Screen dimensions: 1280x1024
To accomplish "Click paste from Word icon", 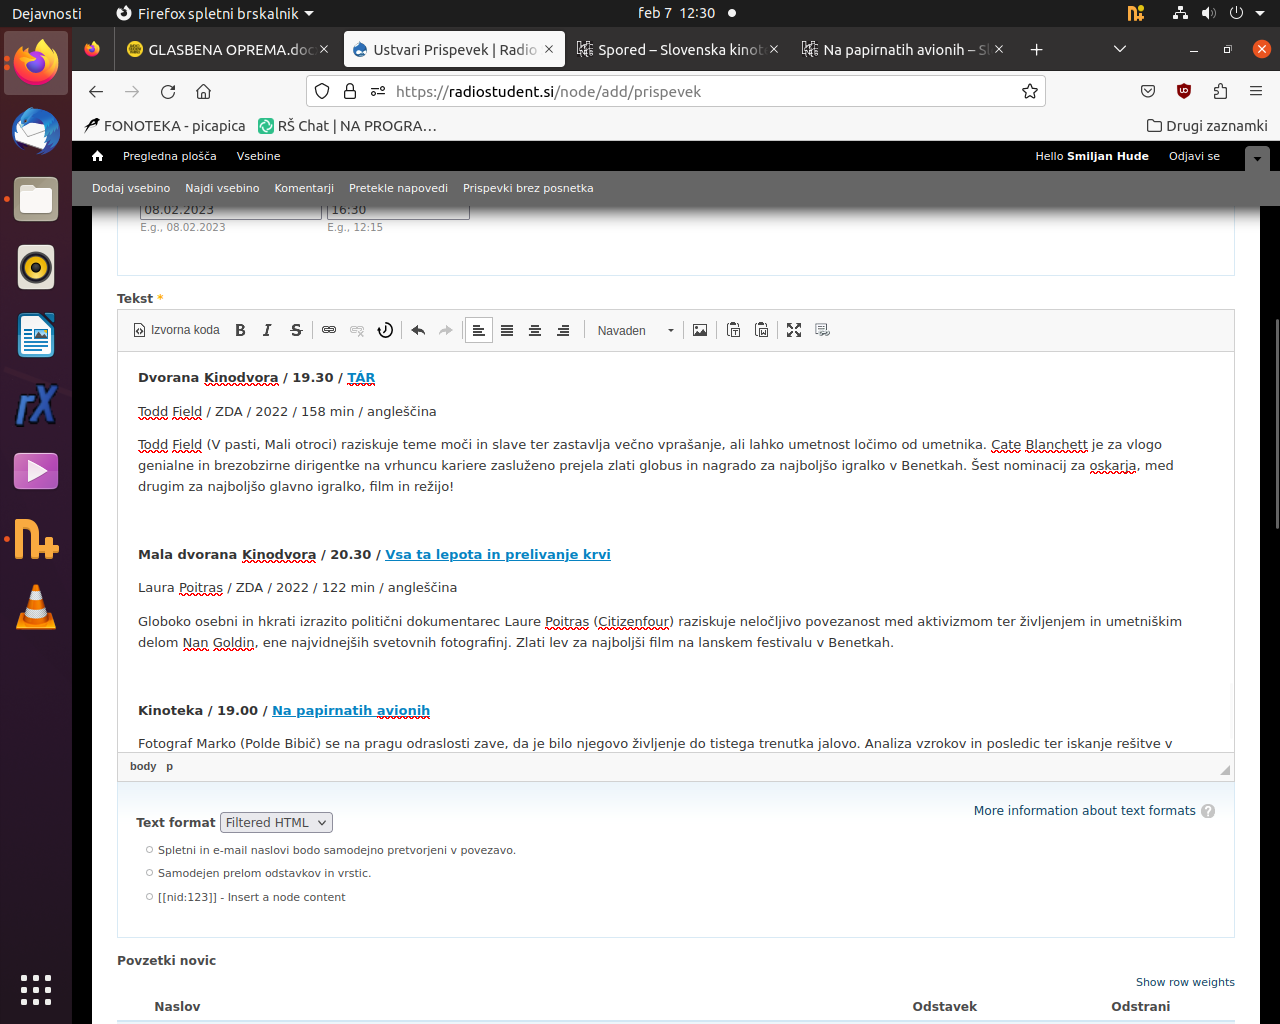I will click(x=762, y=330).
